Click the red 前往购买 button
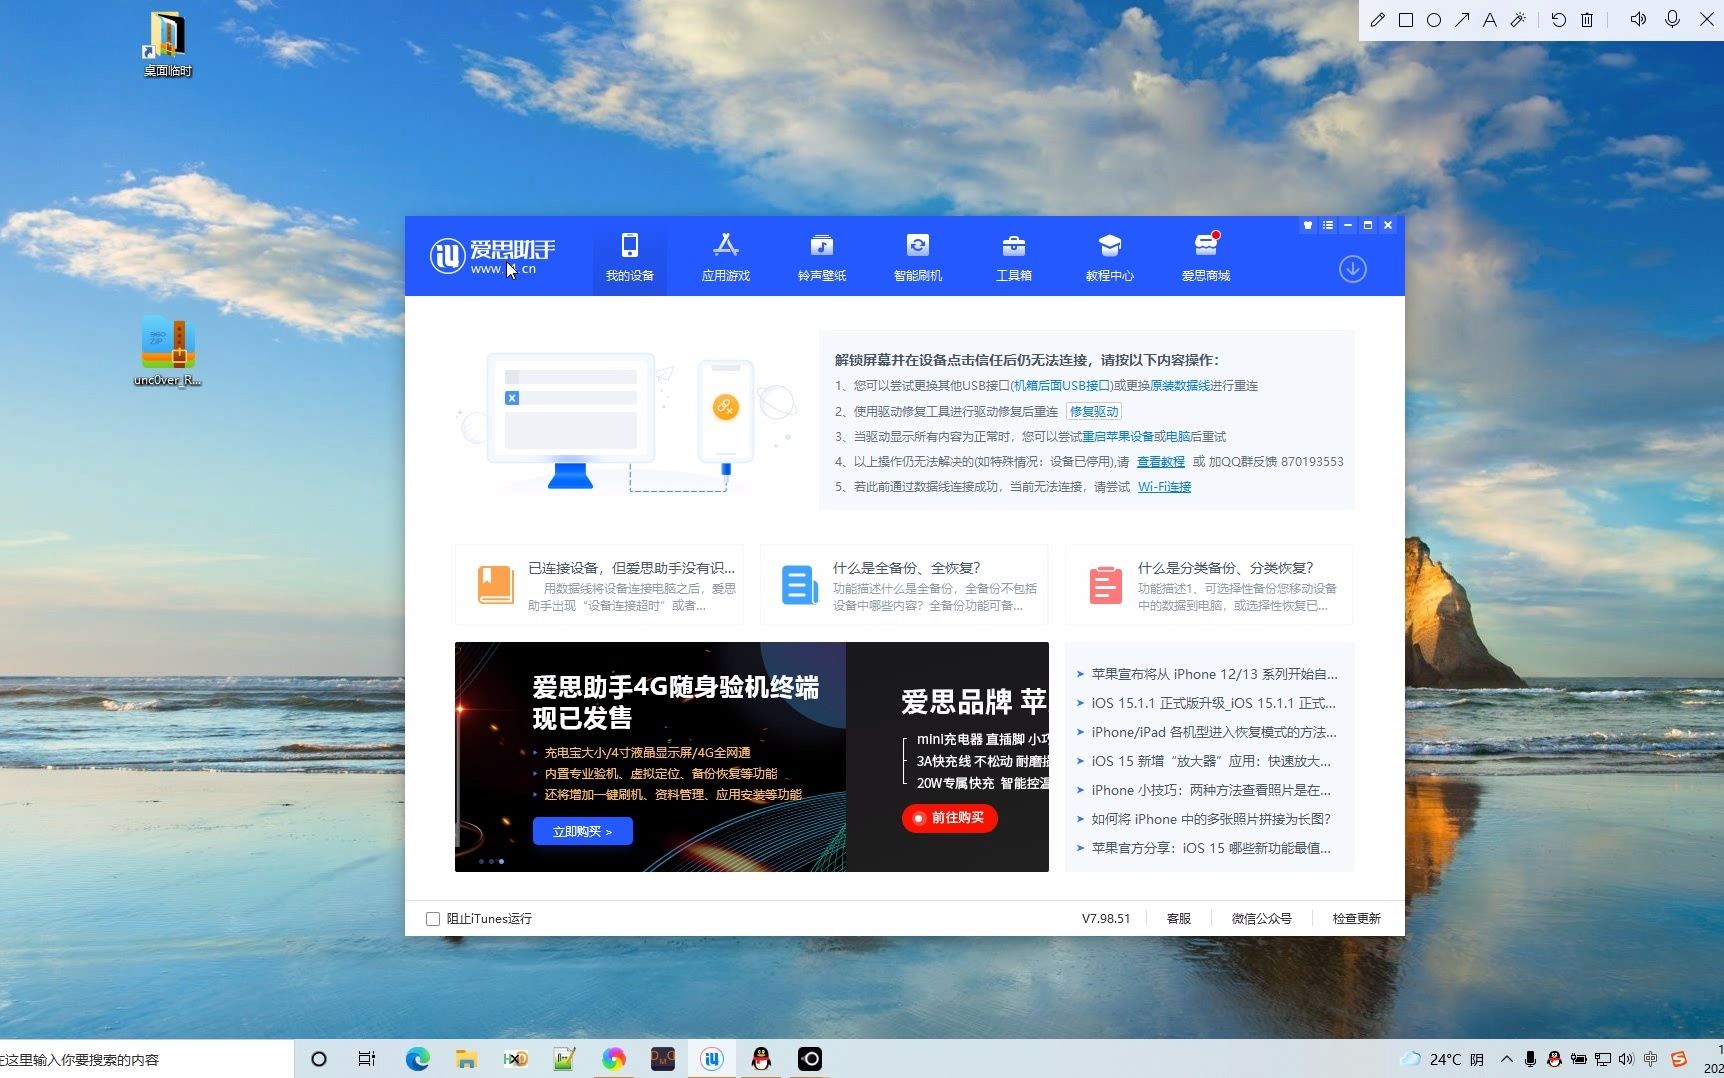The width and height of the screenshot is (1724, 1078). pyautogui.click(x=949, y=818)
